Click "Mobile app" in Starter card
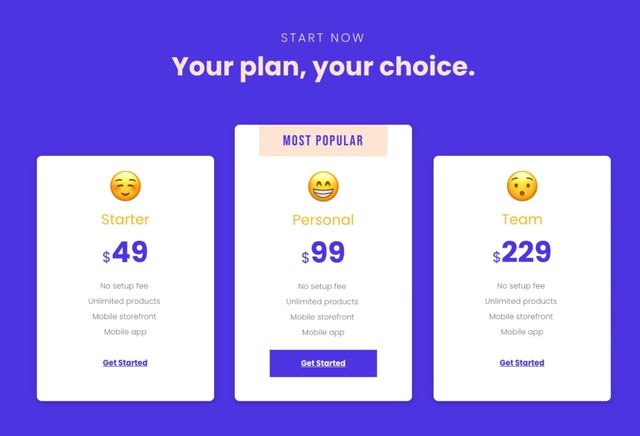Image resolution: width=640 pixels, height=436 pixels. 125,332
